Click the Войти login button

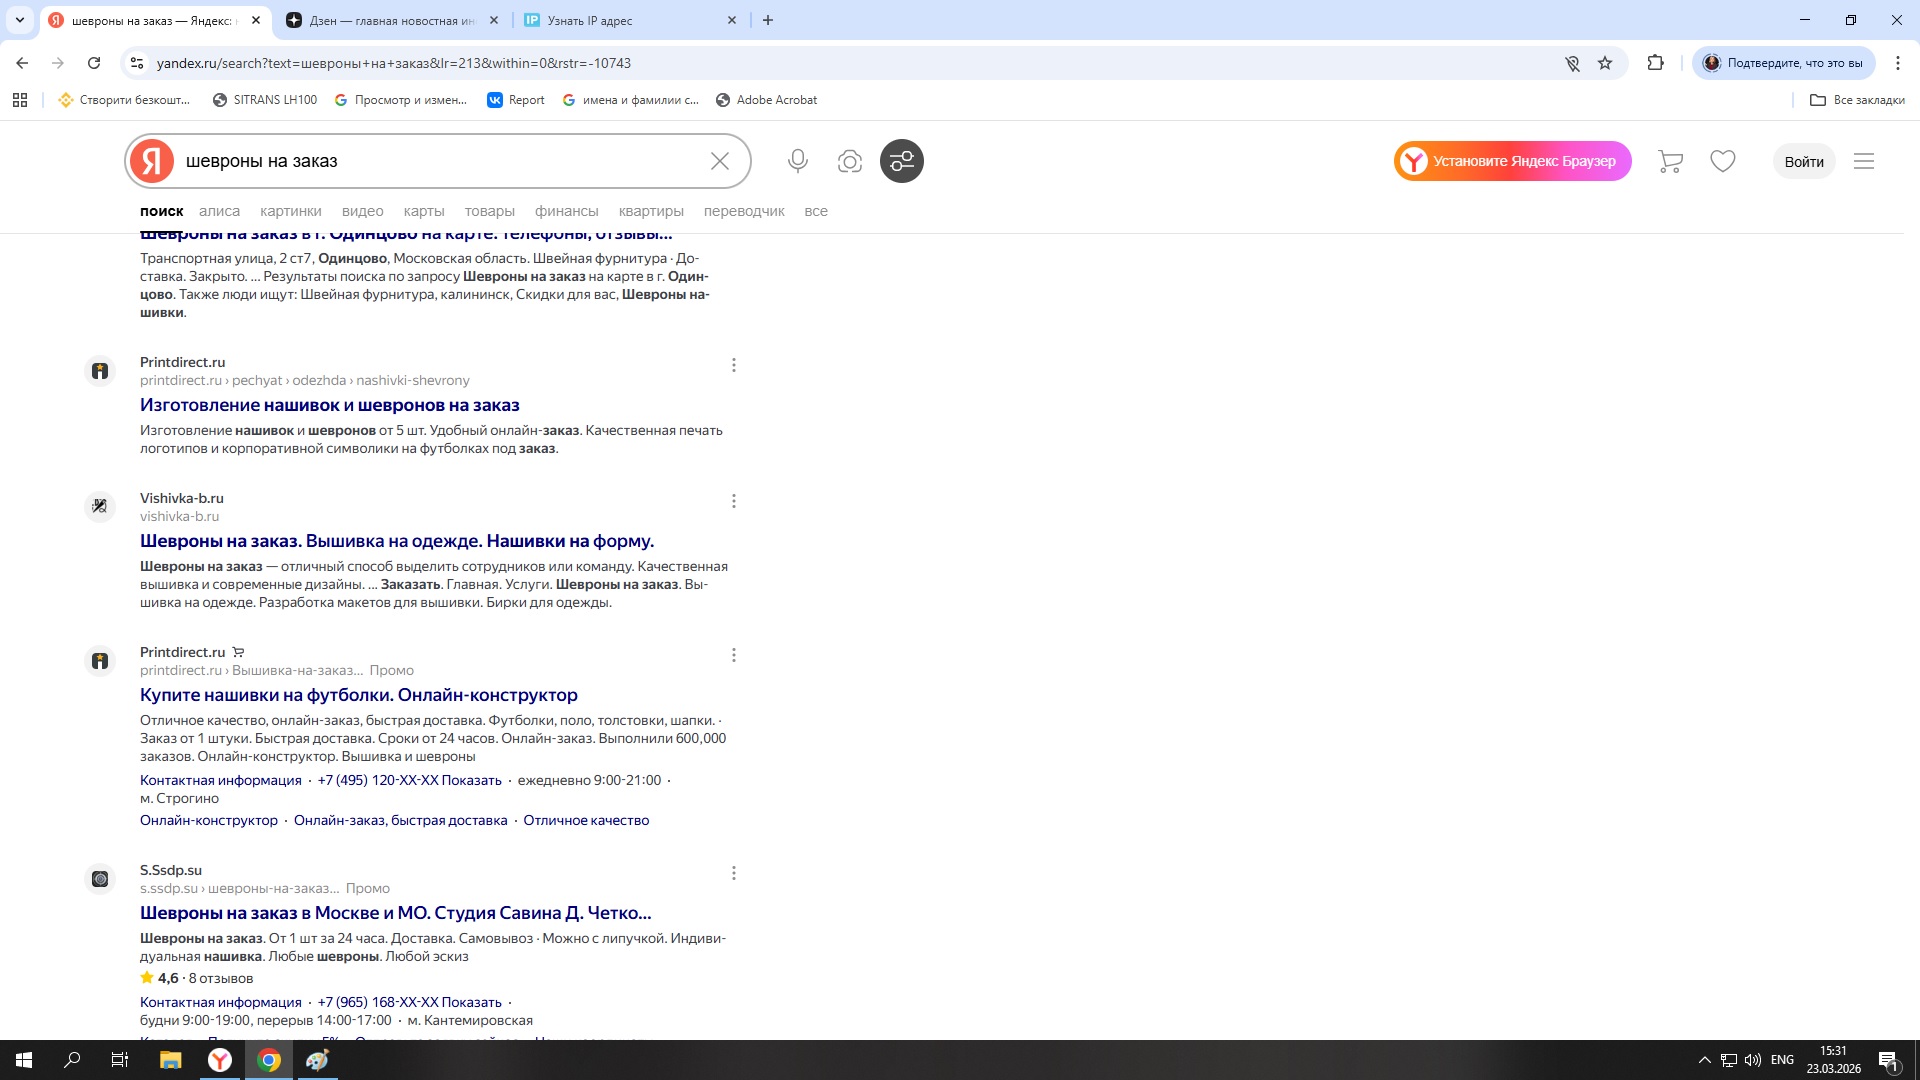coord(1803,161)
